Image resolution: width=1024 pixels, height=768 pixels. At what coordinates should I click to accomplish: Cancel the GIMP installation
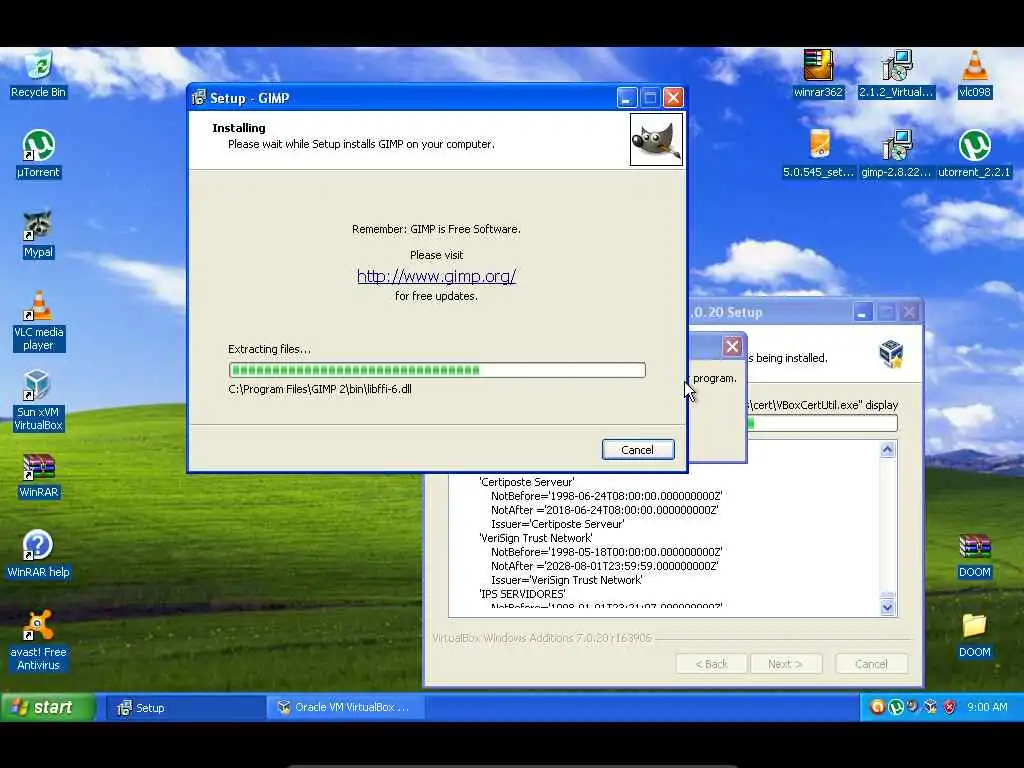pos(637,449)
